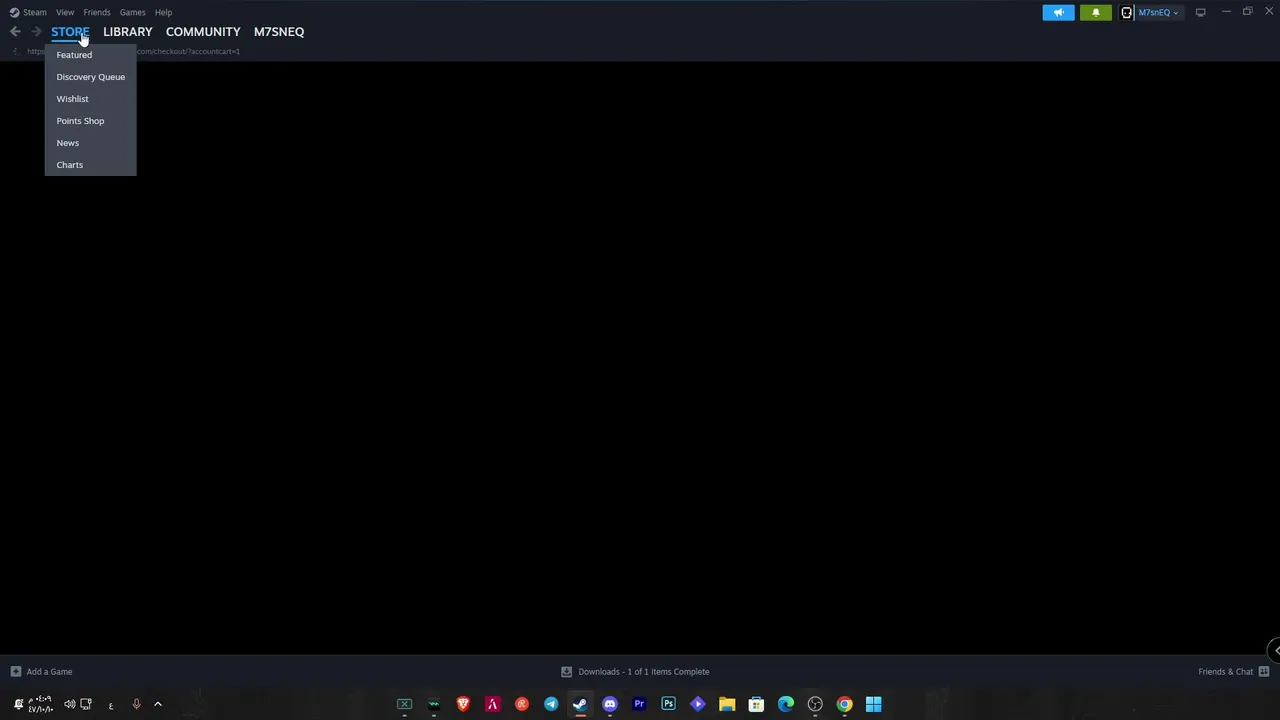Expand the hidden tray icons chevron
Screen dimensions: 1280x720
[157, 704]
